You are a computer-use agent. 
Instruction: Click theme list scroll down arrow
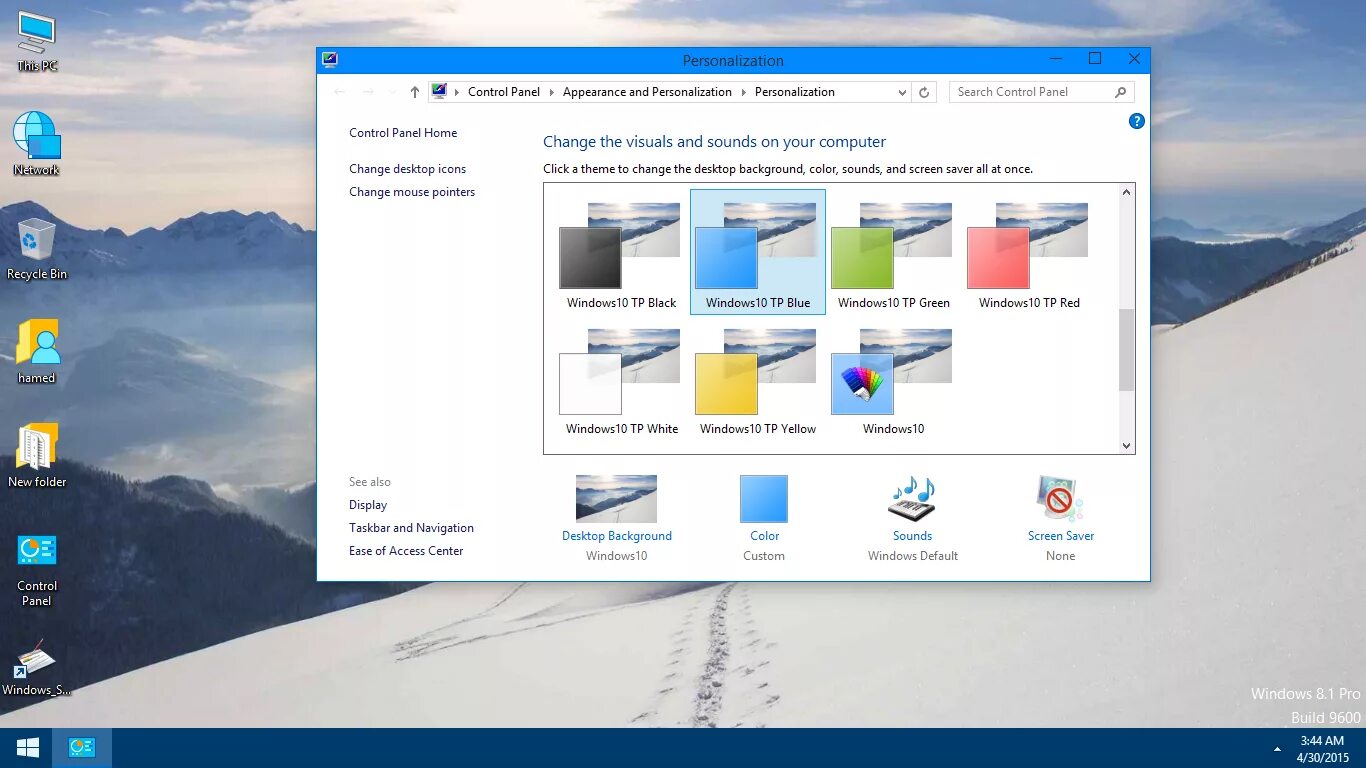coord(1127,446)
